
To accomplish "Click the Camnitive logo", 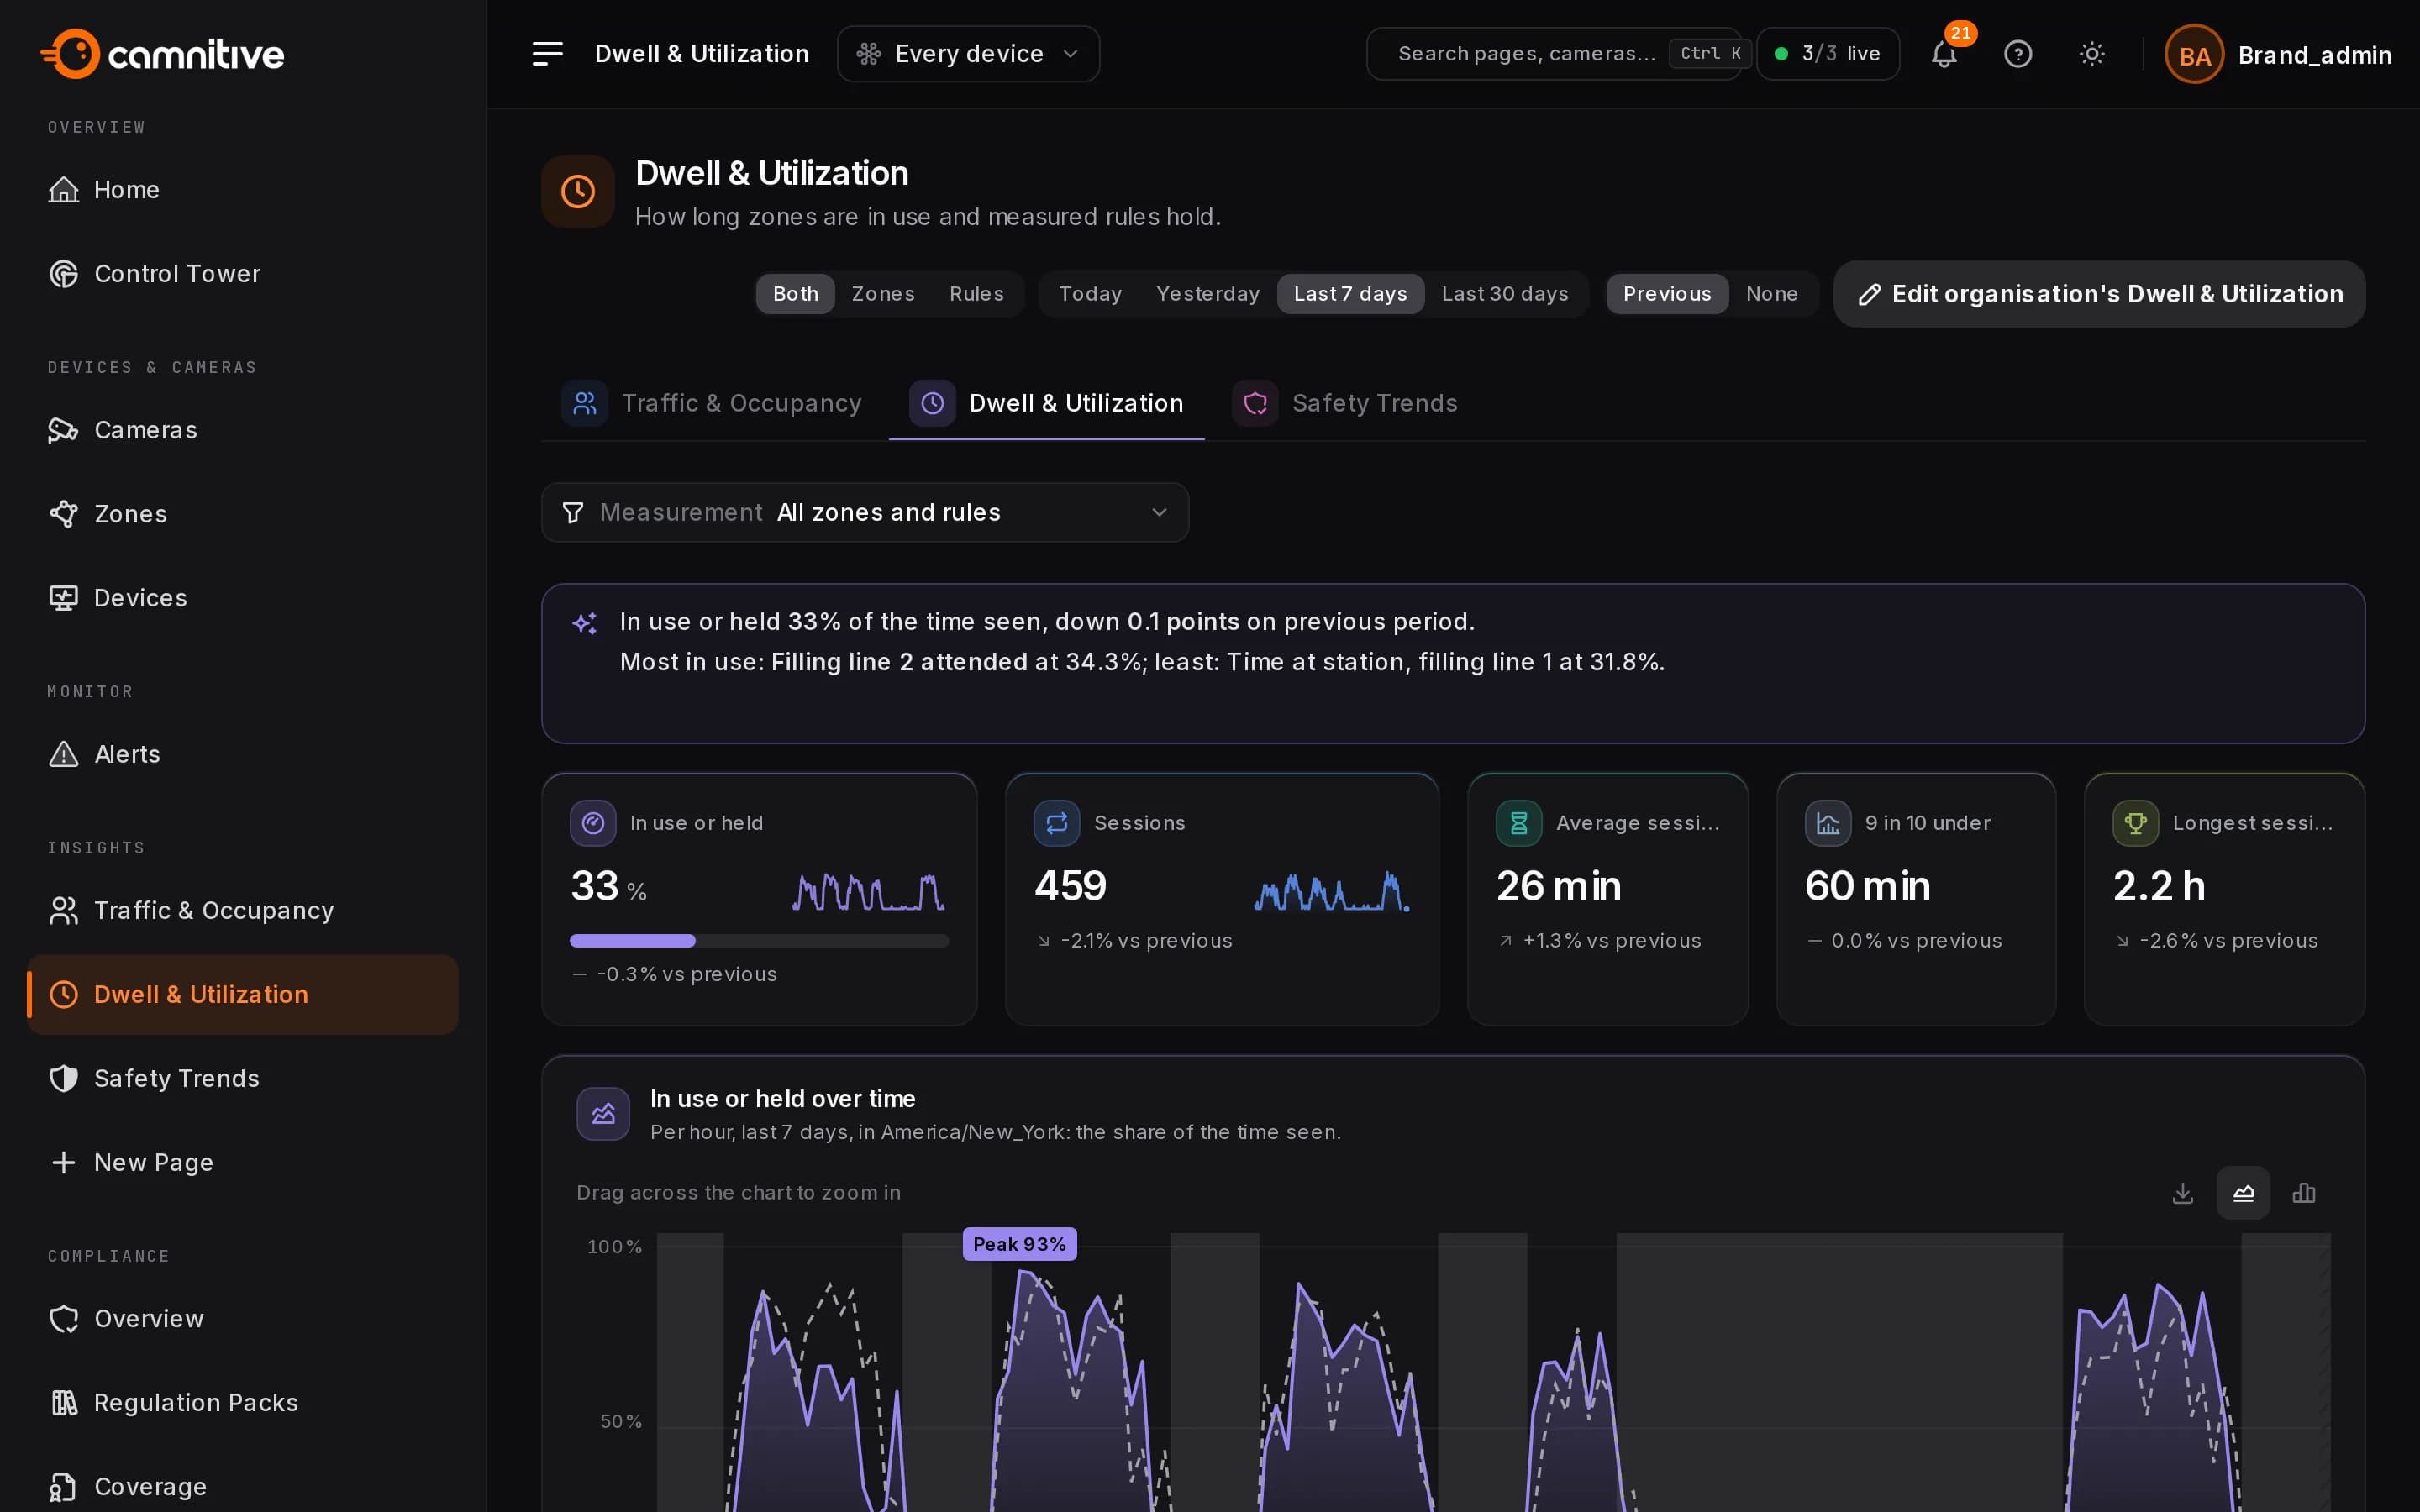I will (x=163, y=54).
